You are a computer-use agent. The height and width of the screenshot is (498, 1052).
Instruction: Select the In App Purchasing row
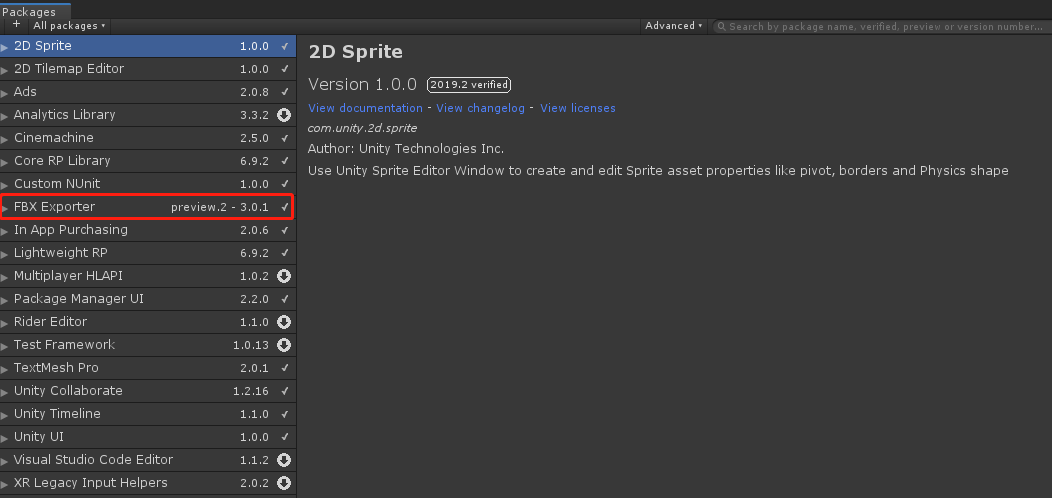148,230
